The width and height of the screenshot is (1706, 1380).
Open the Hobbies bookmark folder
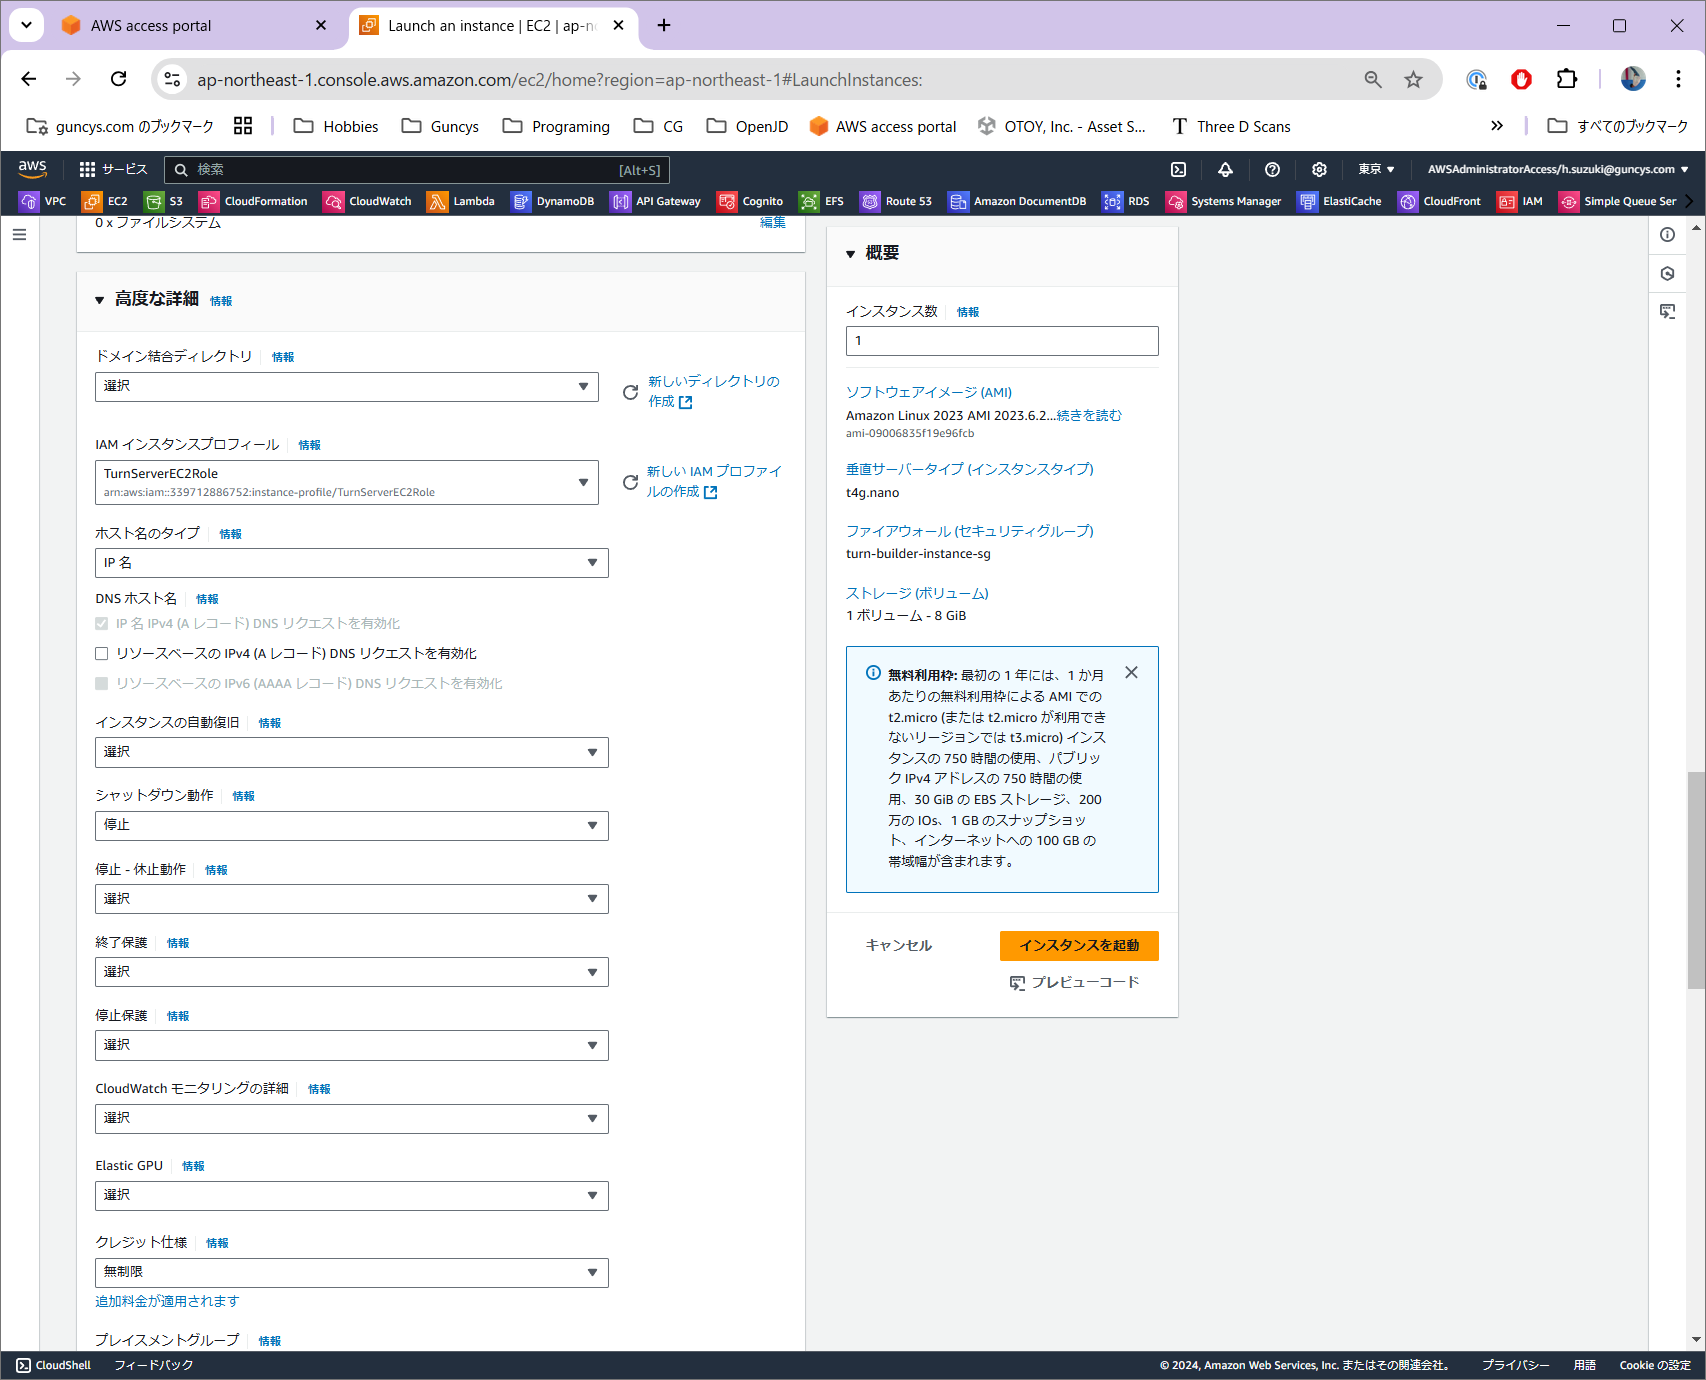click(336, 126)
